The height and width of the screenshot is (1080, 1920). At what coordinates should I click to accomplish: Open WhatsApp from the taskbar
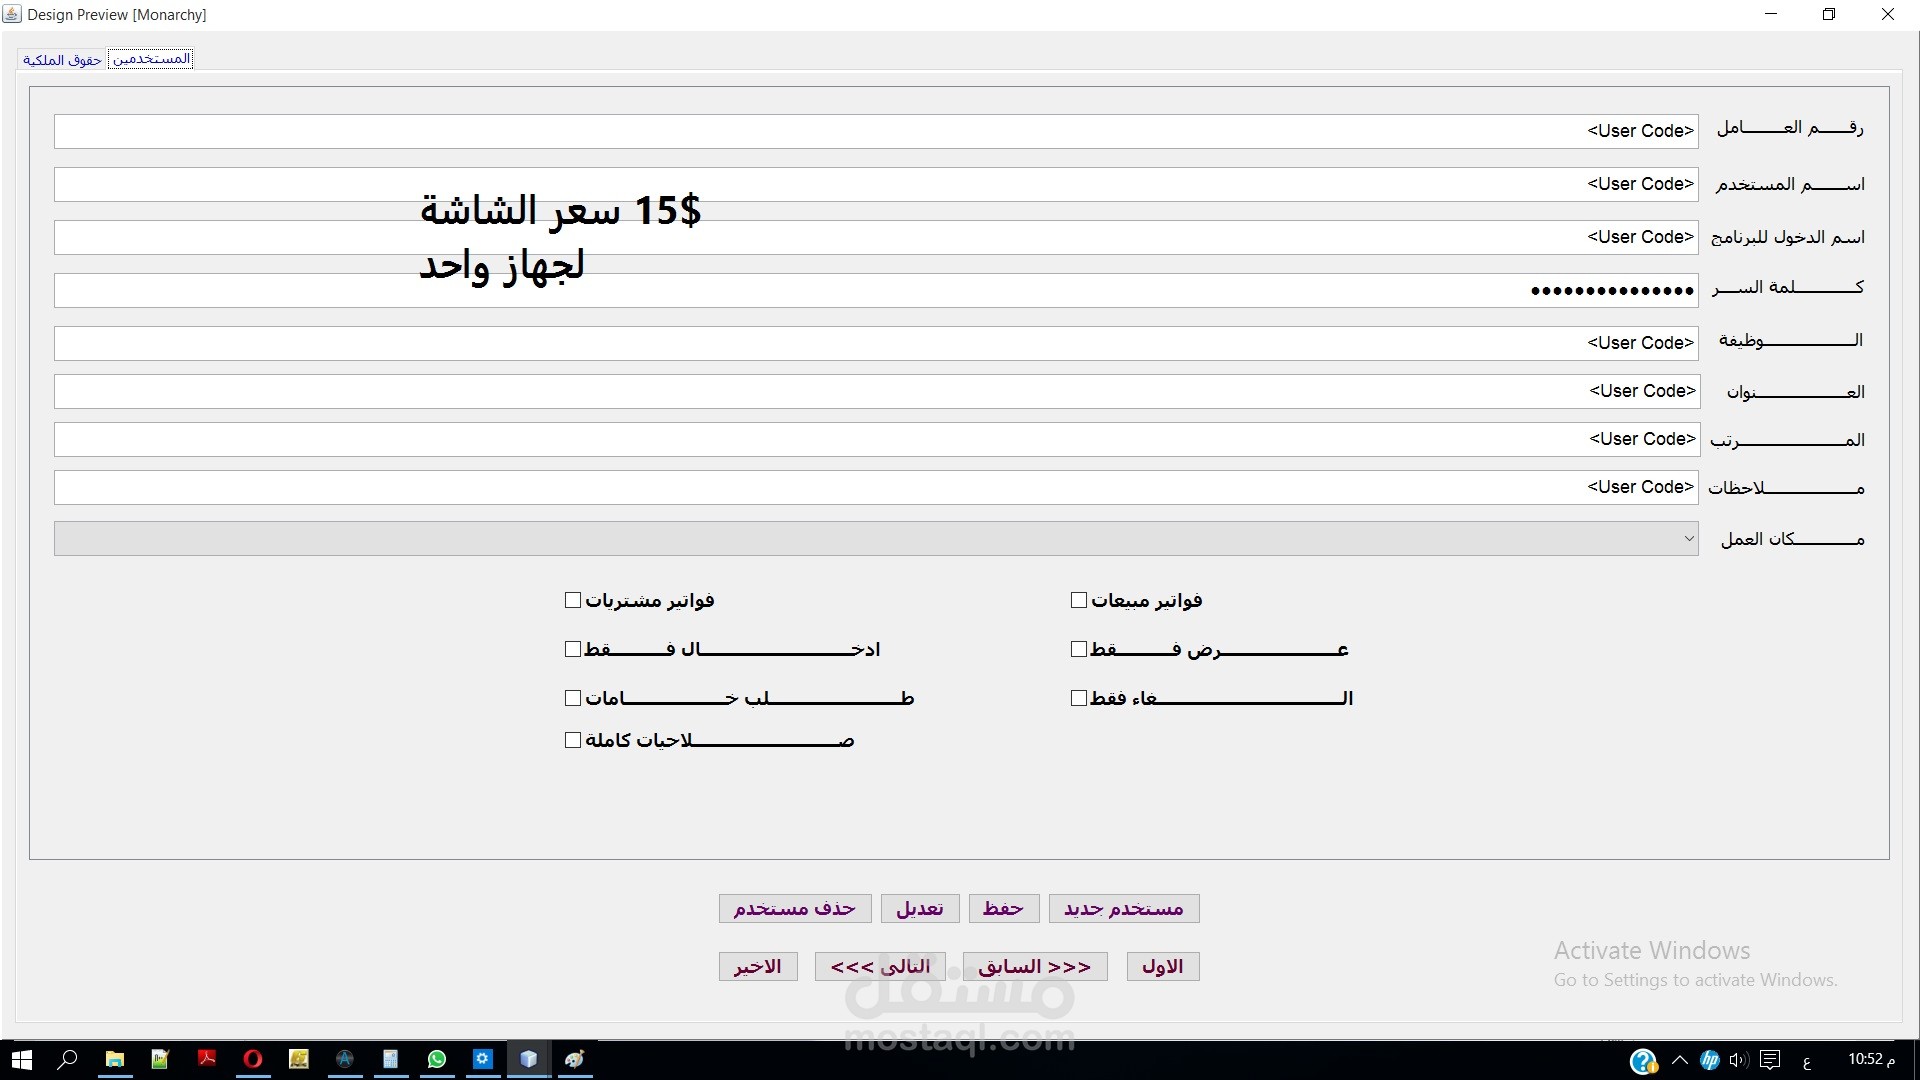(437, 1059)
